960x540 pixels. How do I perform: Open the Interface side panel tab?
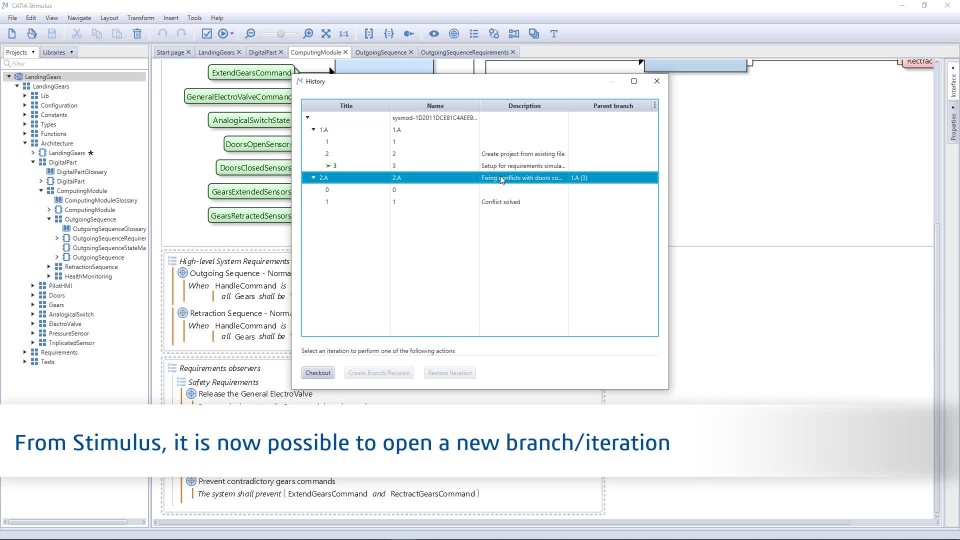point(953,82)
